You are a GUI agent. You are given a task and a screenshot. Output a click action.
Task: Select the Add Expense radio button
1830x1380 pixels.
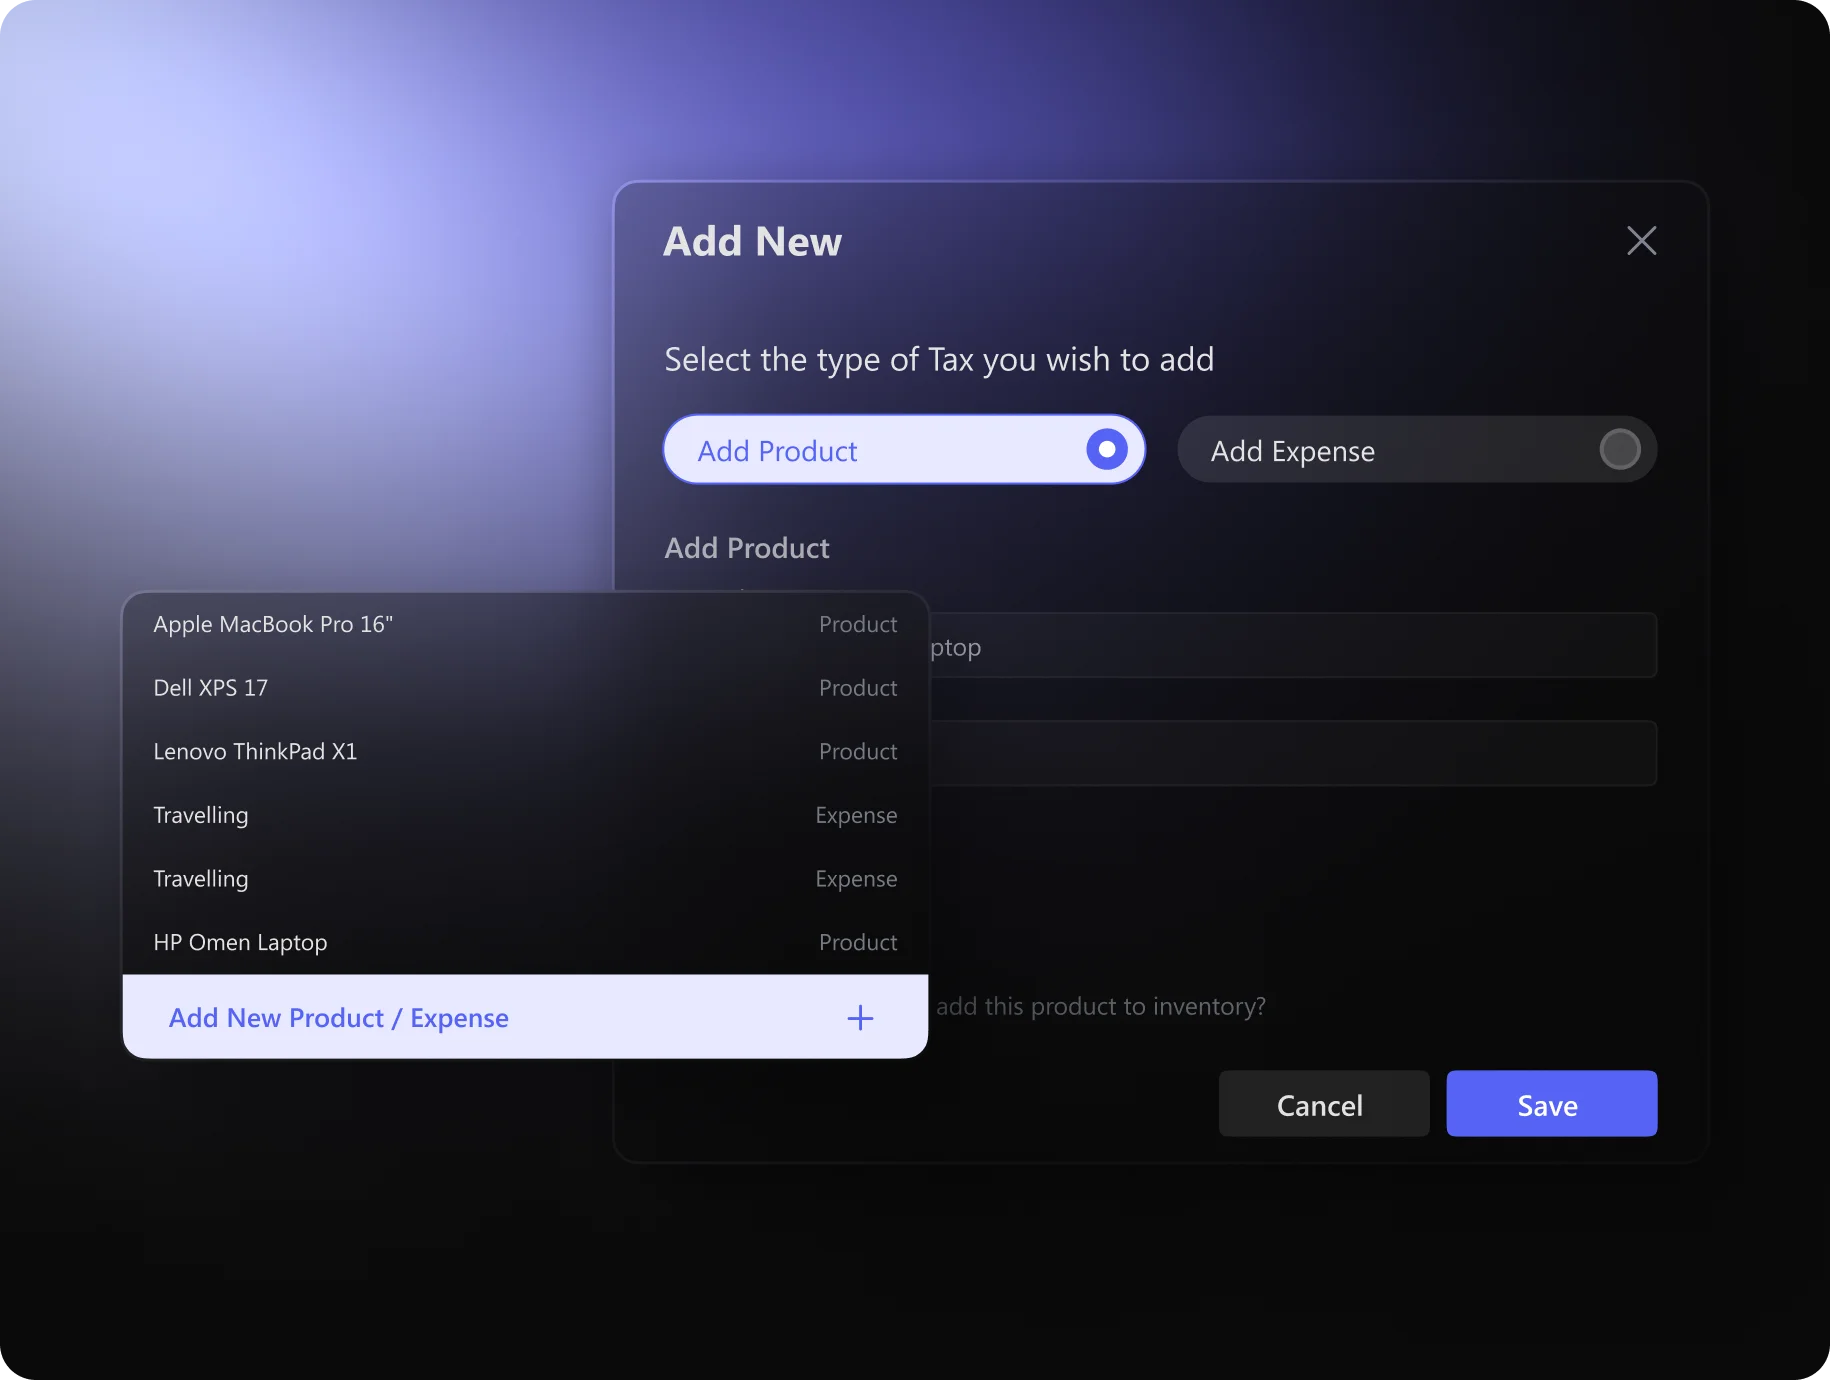tap(1619, 450)
